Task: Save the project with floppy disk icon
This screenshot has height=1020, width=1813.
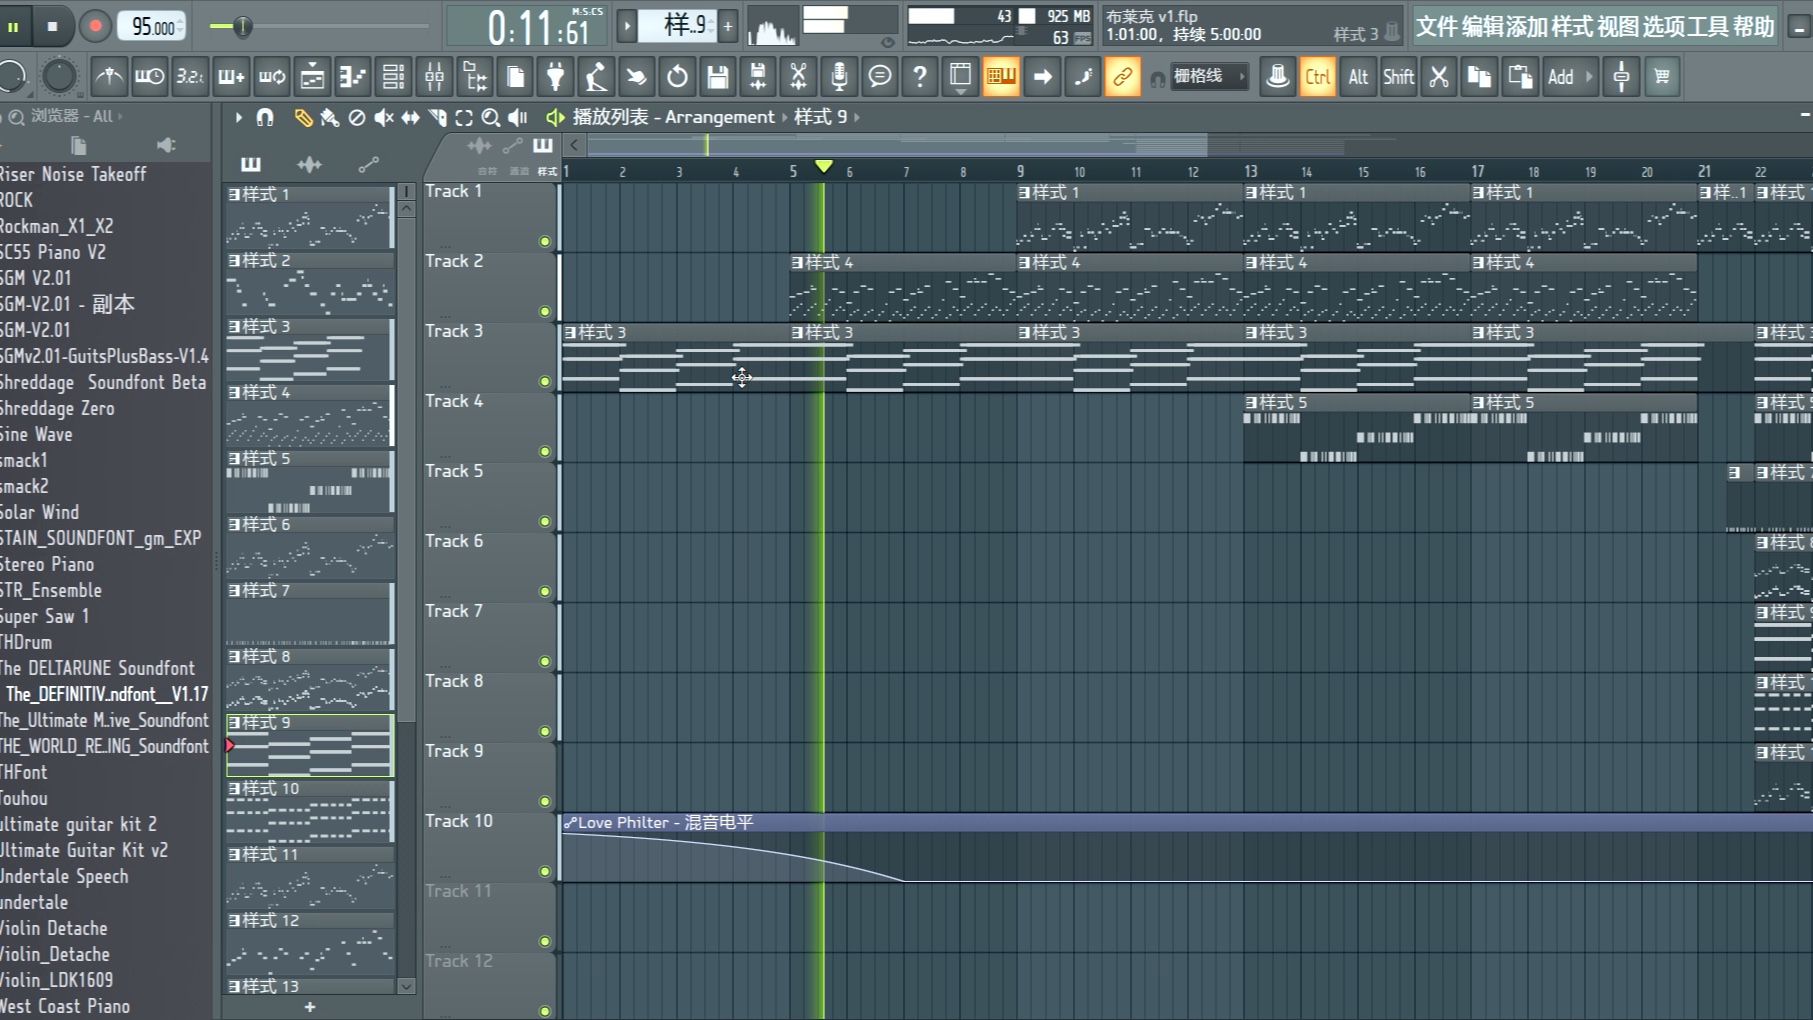Action: pyautogui.click(x=717, y=77)
